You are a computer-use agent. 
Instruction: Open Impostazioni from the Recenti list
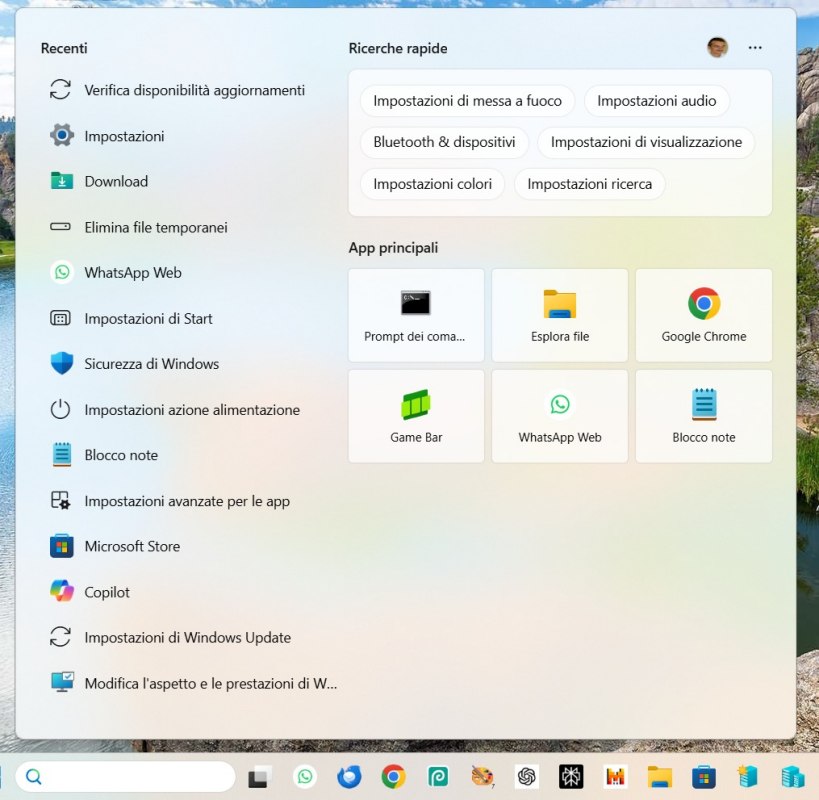125,135
